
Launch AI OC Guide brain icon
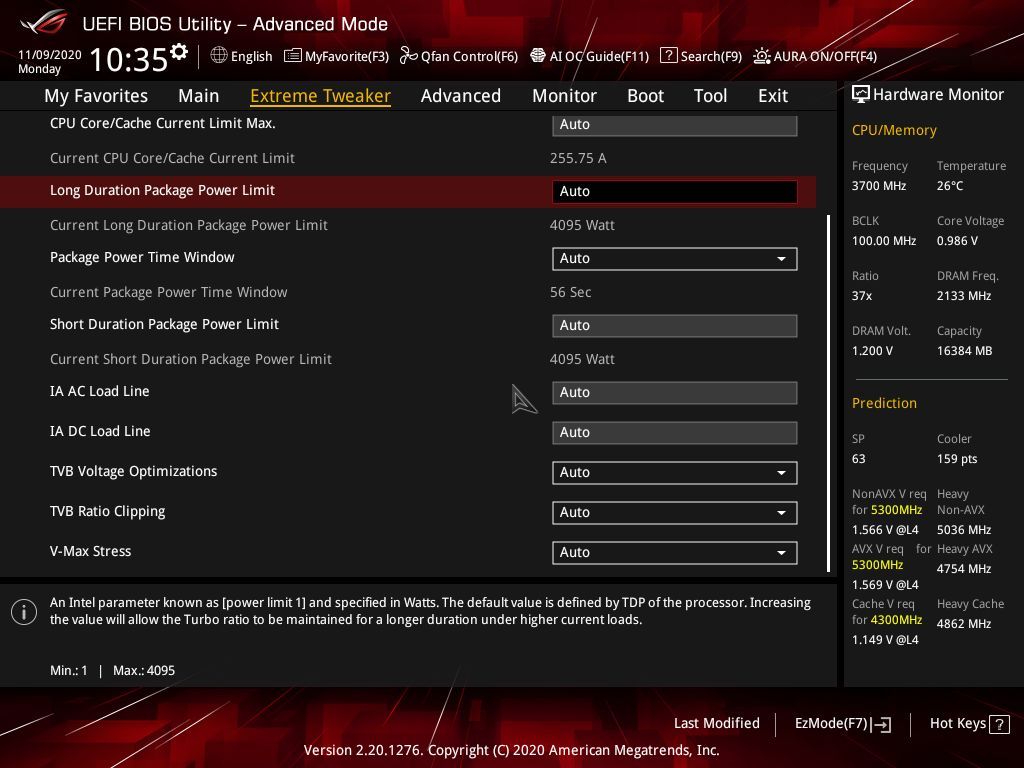(x=537, y=56)
